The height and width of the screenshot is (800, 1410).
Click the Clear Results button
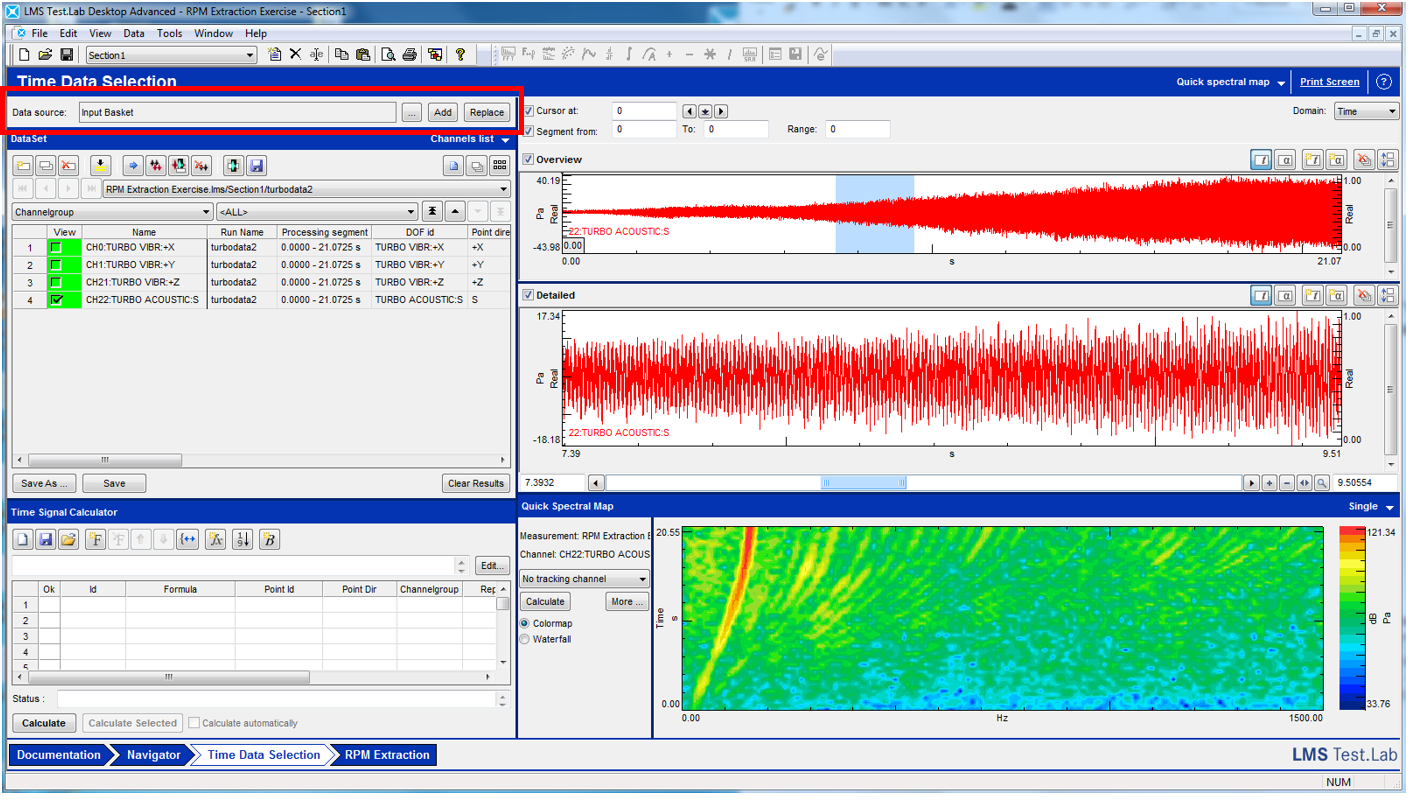pos(476,483)
